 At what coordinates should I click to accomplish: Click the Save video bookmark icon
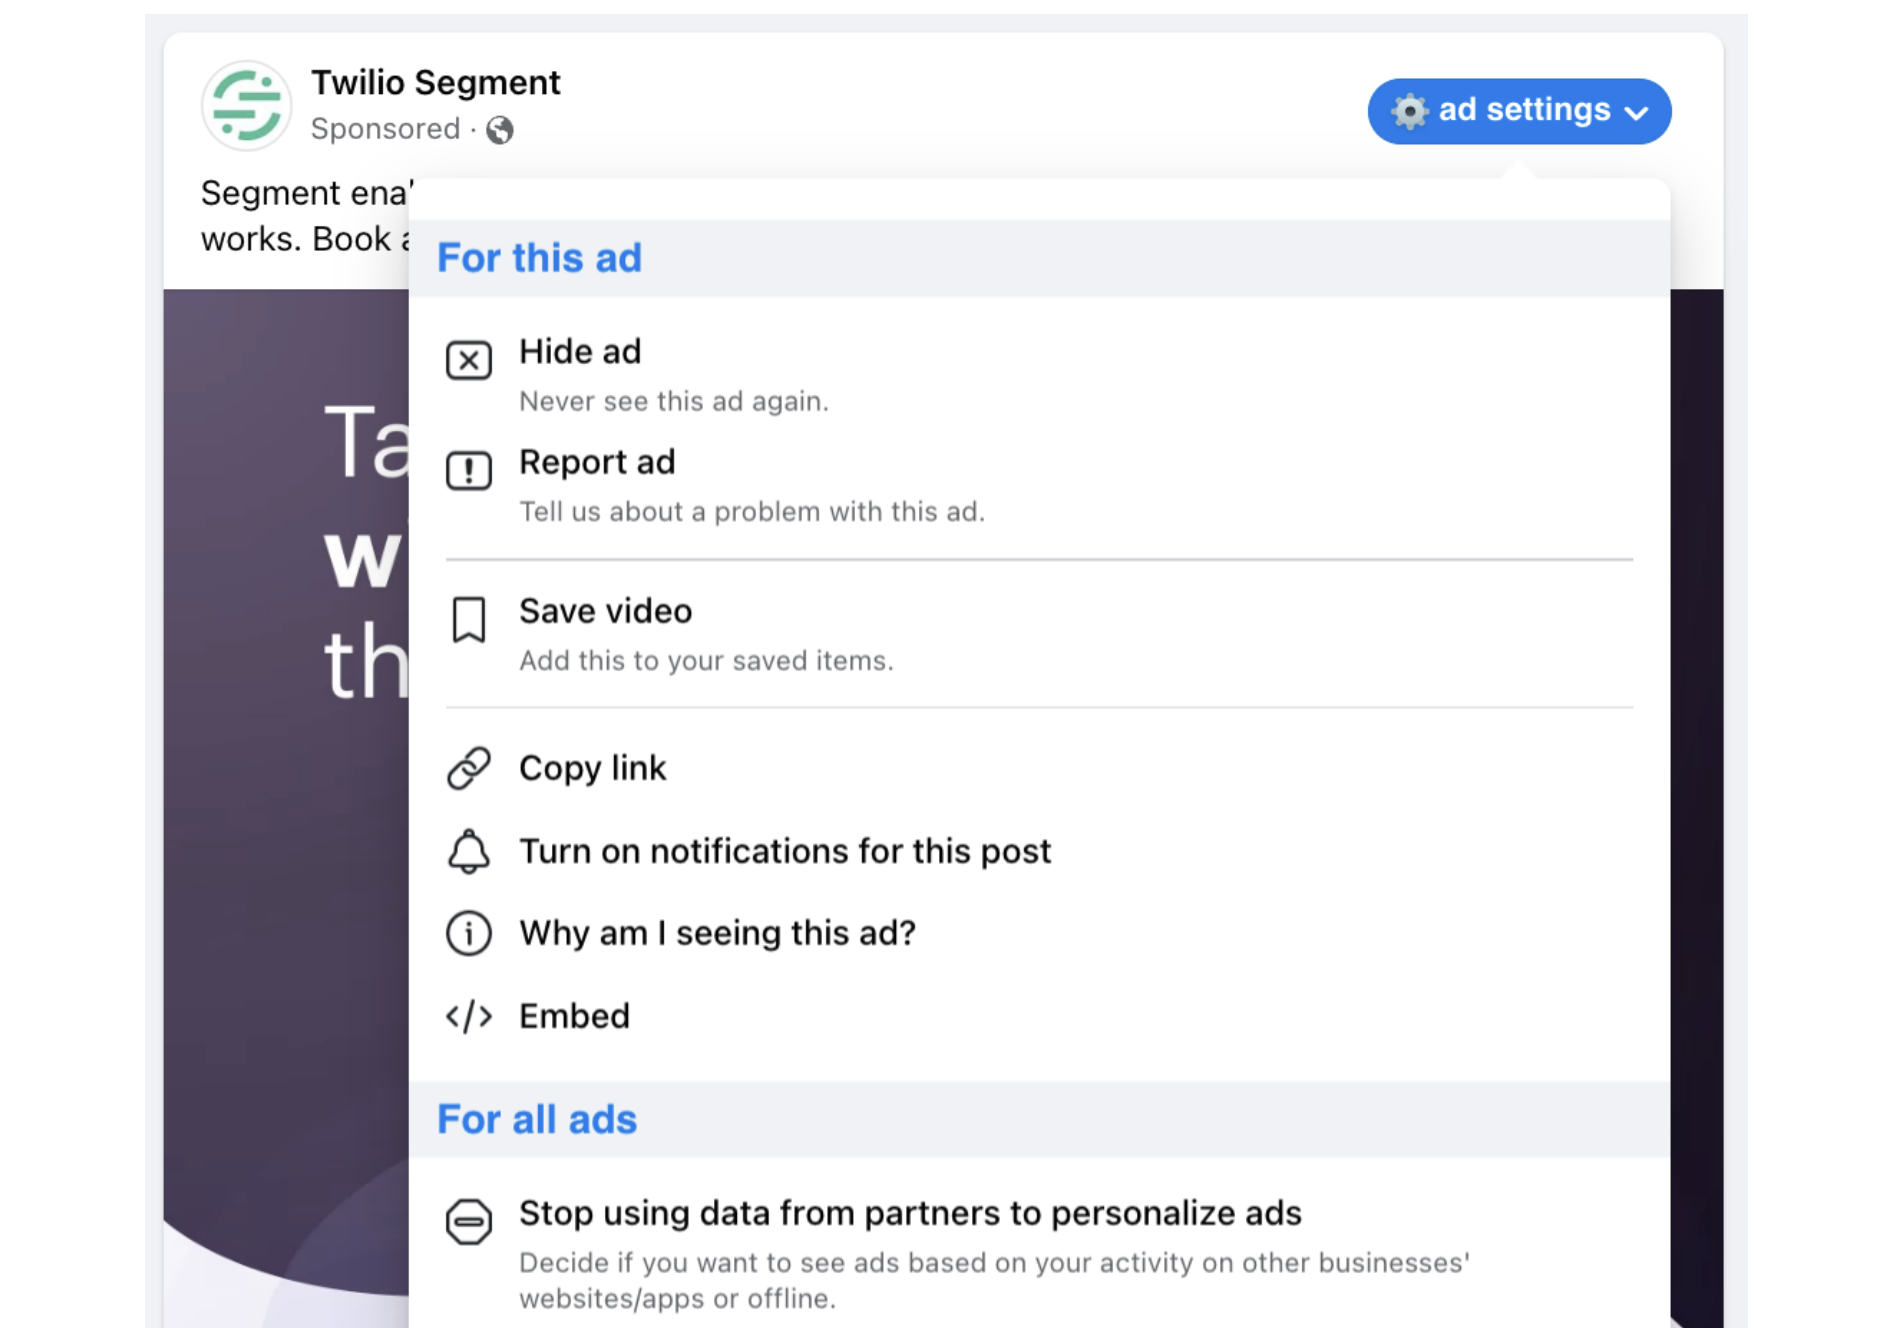tap(468, 620)
